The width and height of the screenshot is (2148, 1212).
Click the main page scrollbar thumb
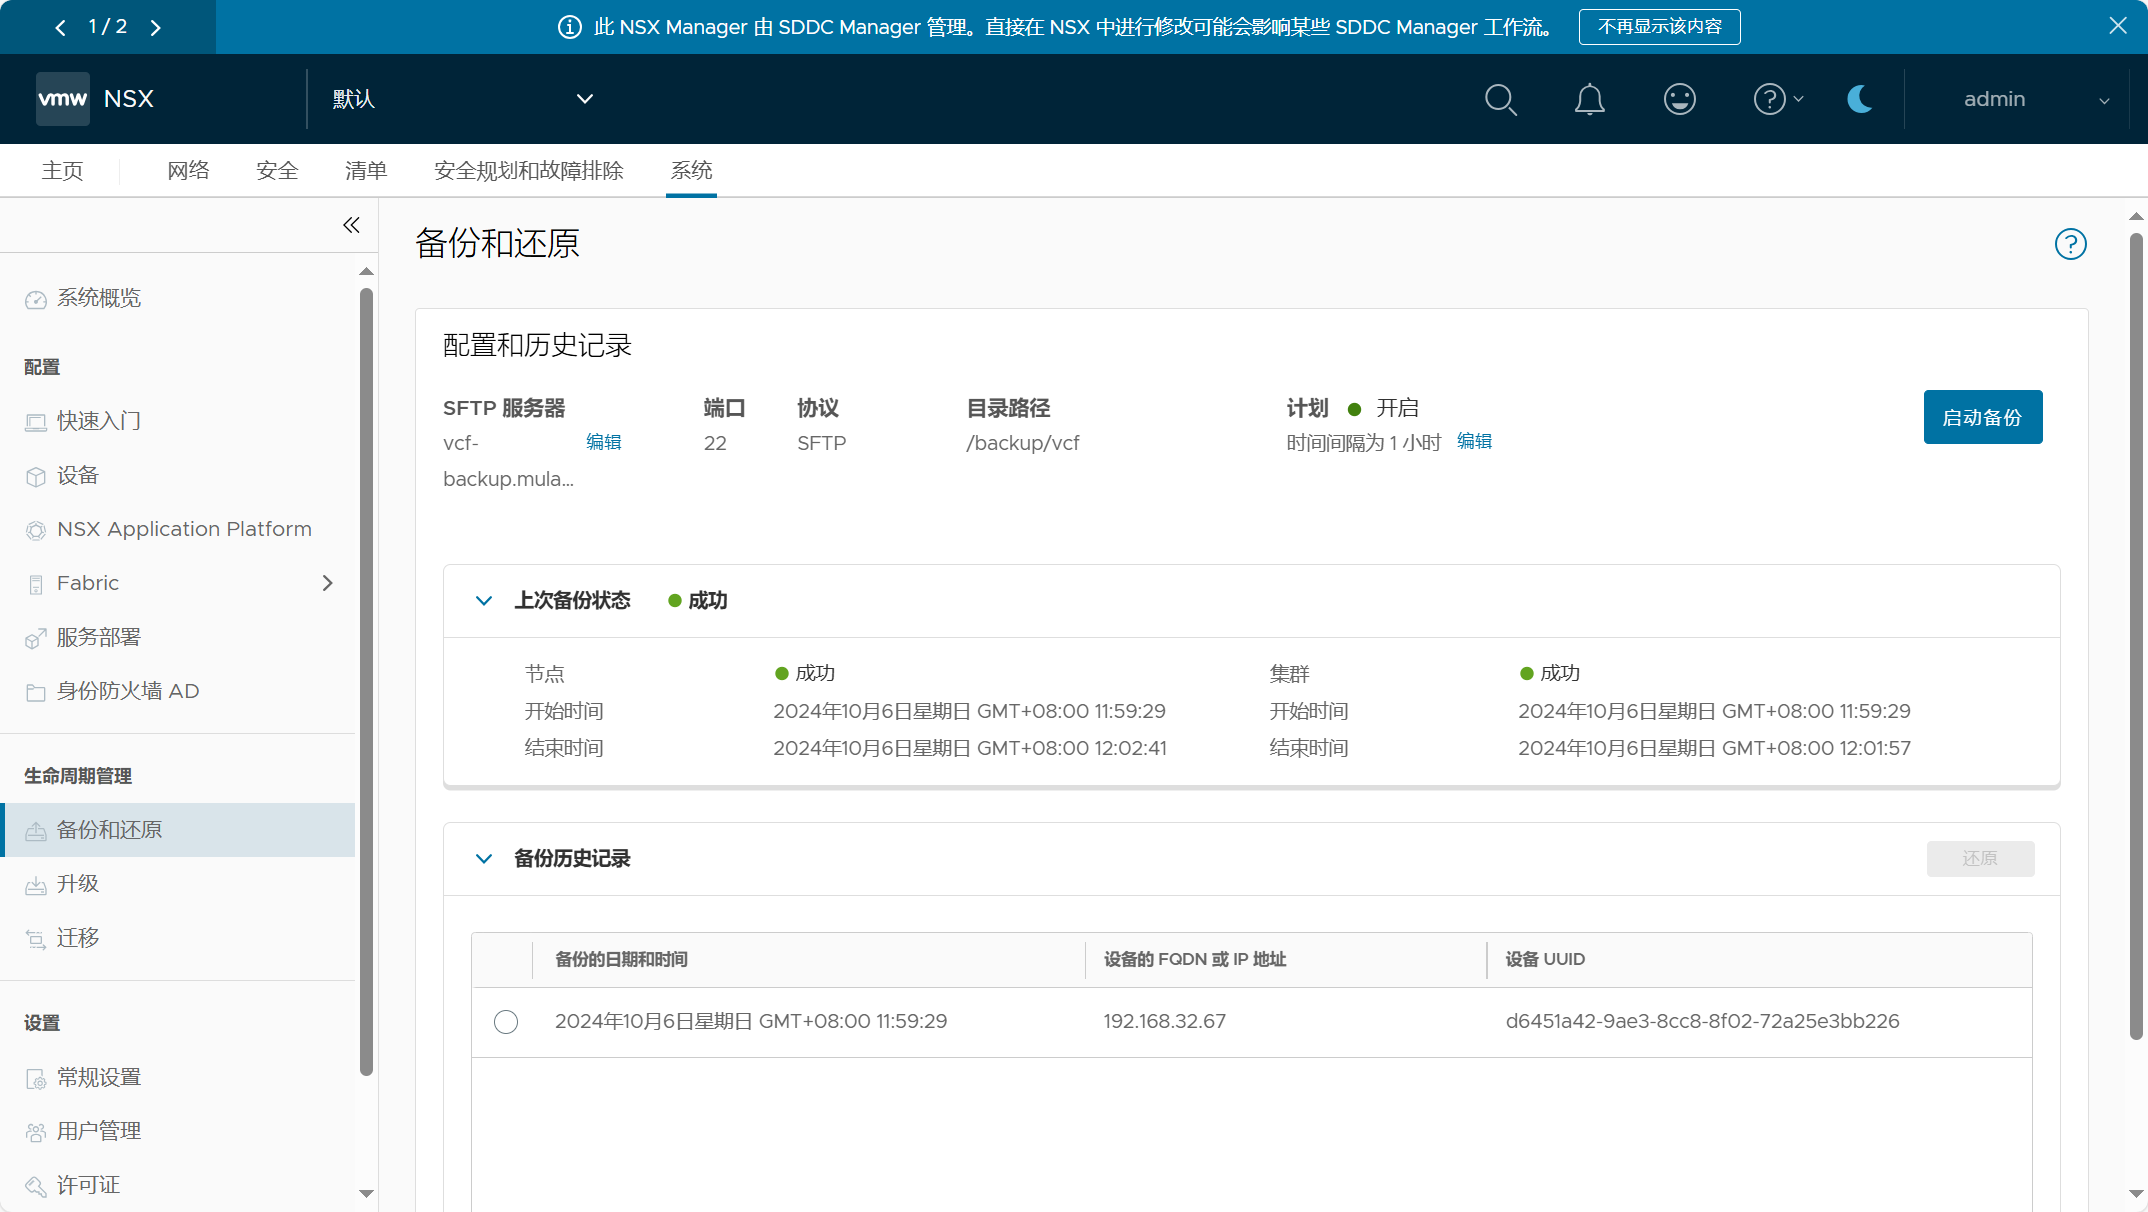point(2136,636)
